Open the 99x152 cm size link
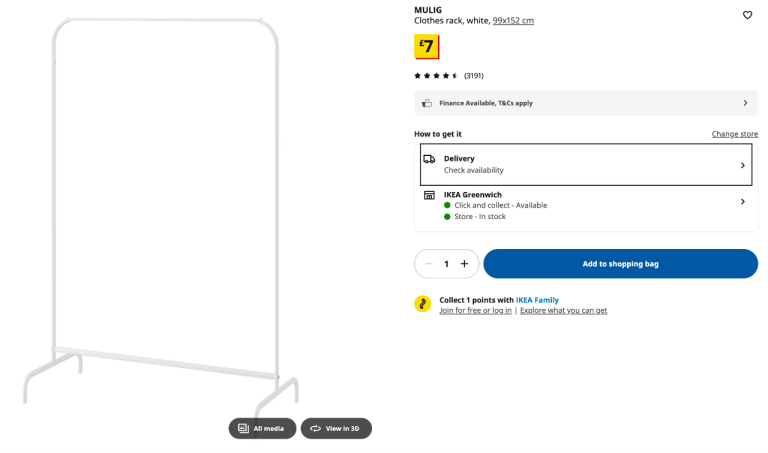Screen dimensions: 768x453 (513, 21)
